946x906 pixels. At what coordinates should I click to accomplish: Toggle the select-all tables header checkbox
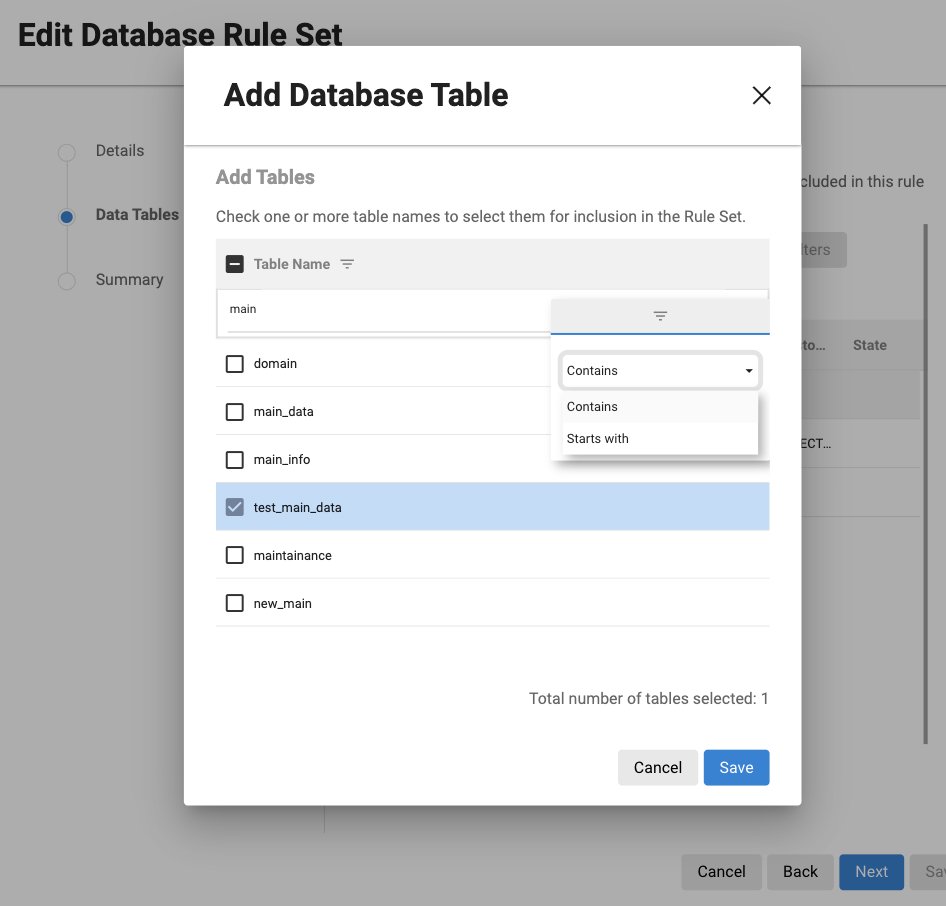(235, 264)
